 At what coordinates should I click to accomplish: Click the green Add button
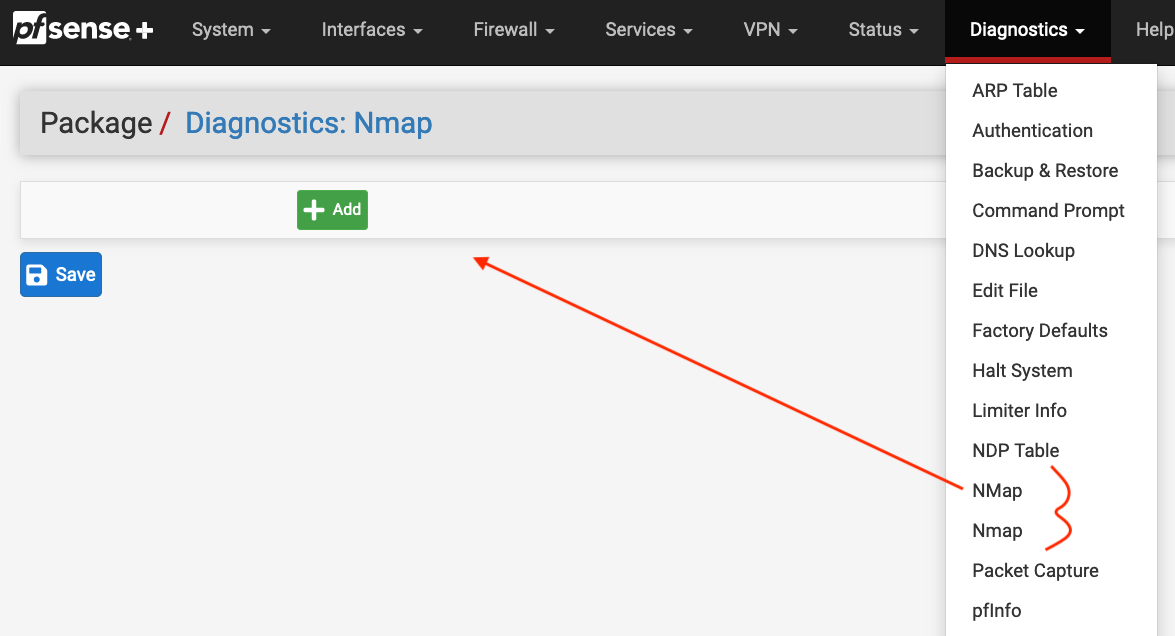pos(332,210)
